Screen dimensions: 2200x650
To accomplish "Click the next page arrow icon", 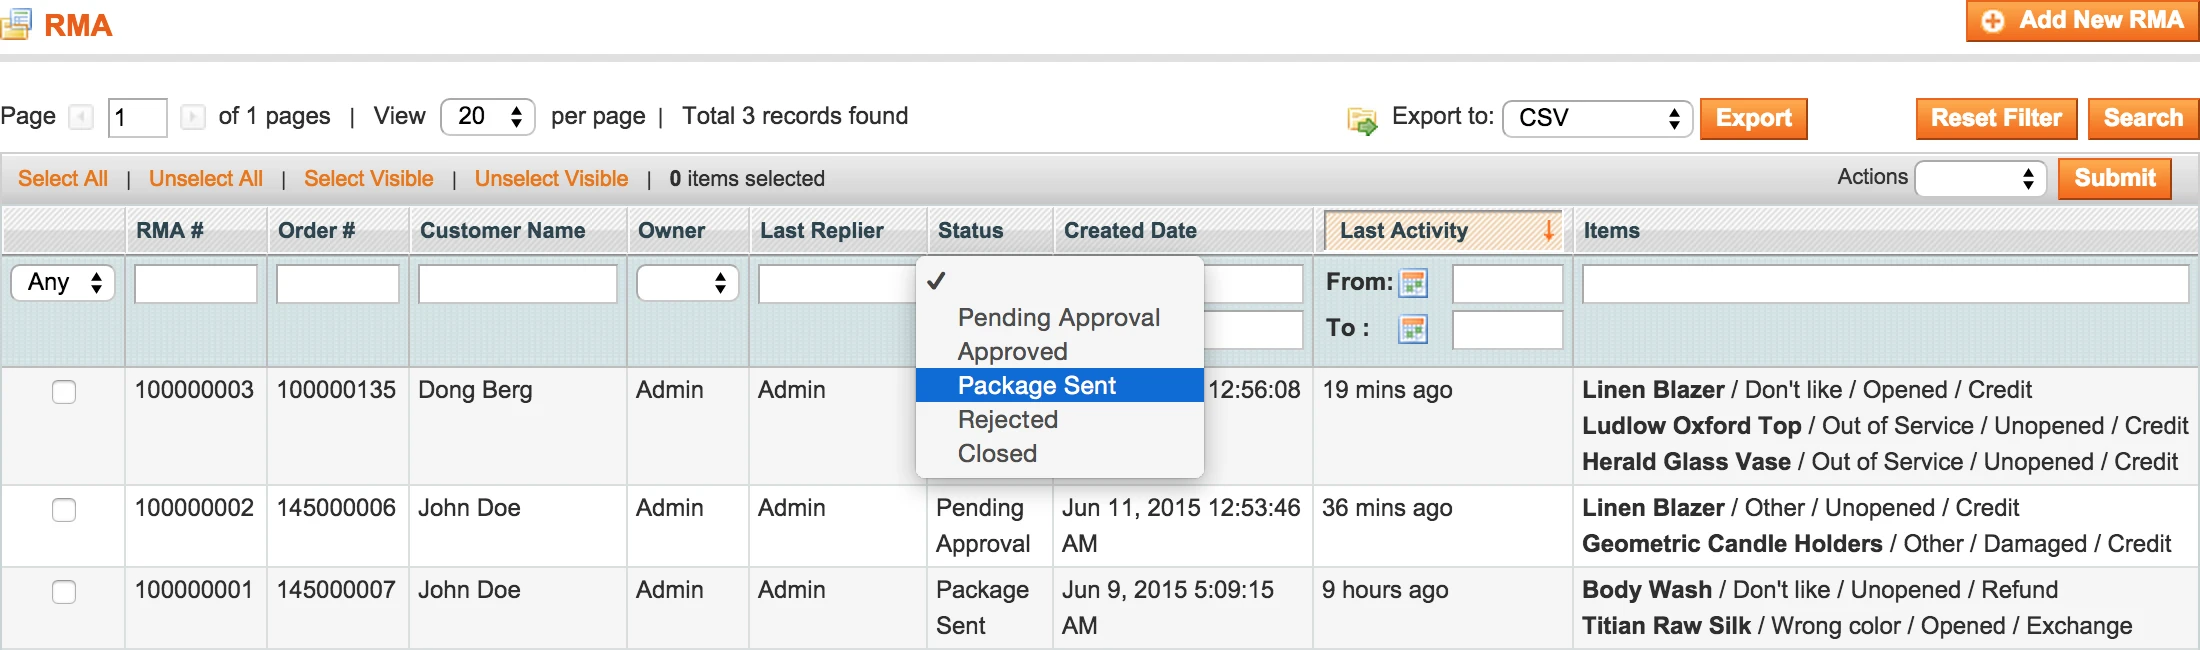I will (x=192, y=118).
